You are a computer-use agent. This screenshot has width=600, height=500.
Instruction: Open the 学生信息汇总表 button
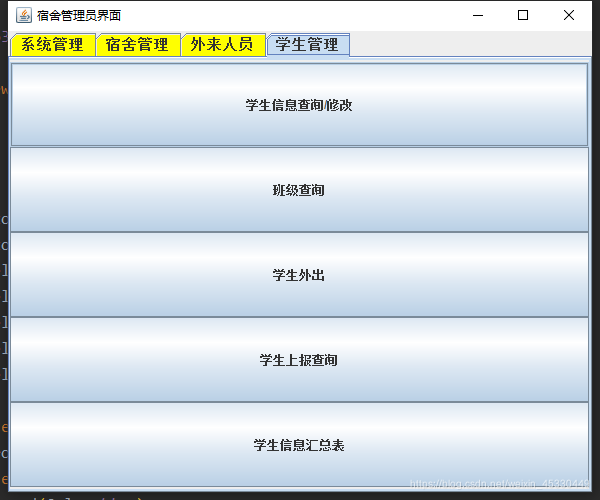299,445
